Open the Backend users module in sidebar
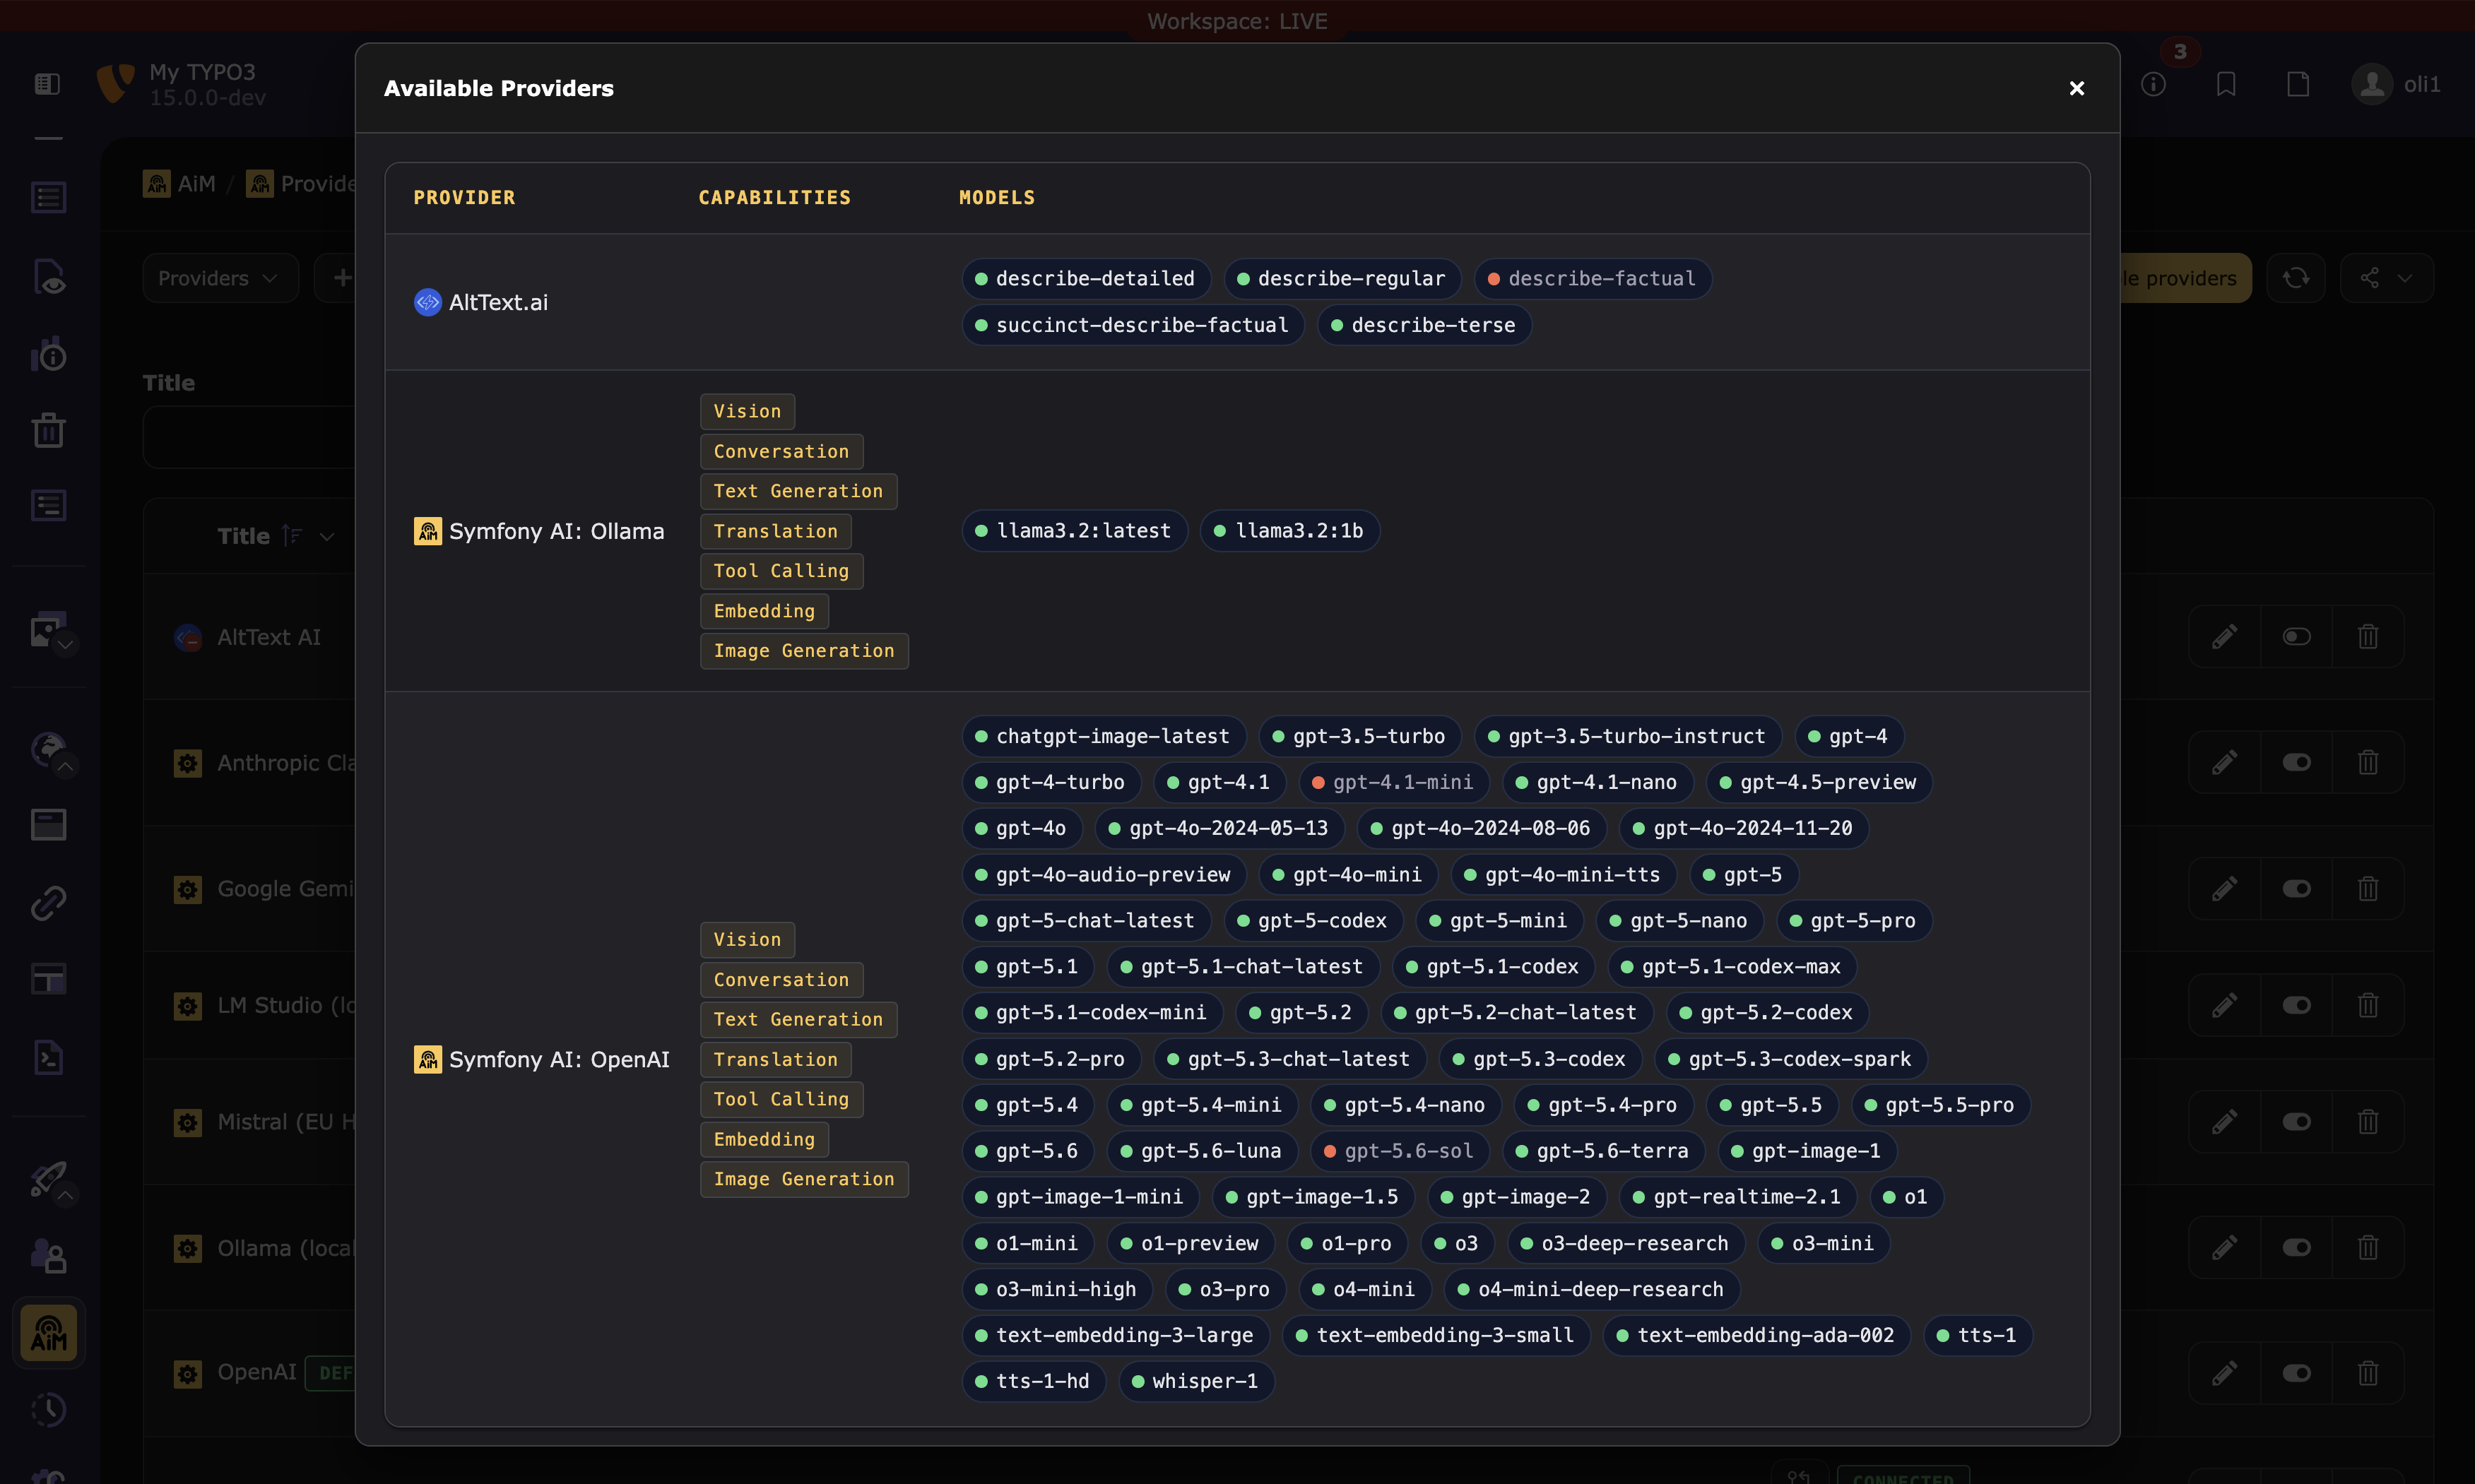Screen dimensions: 2475x1484 (x=48, y=1256)
